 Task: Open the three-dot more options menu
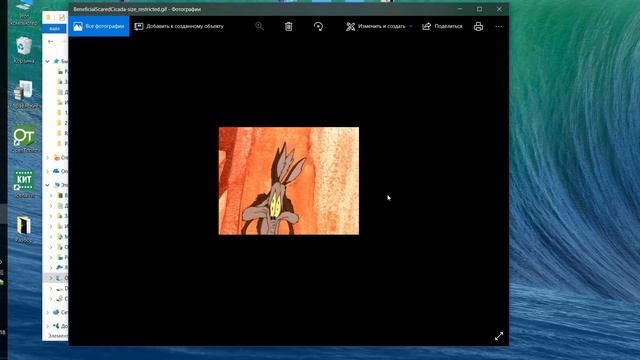coord(499,26)
